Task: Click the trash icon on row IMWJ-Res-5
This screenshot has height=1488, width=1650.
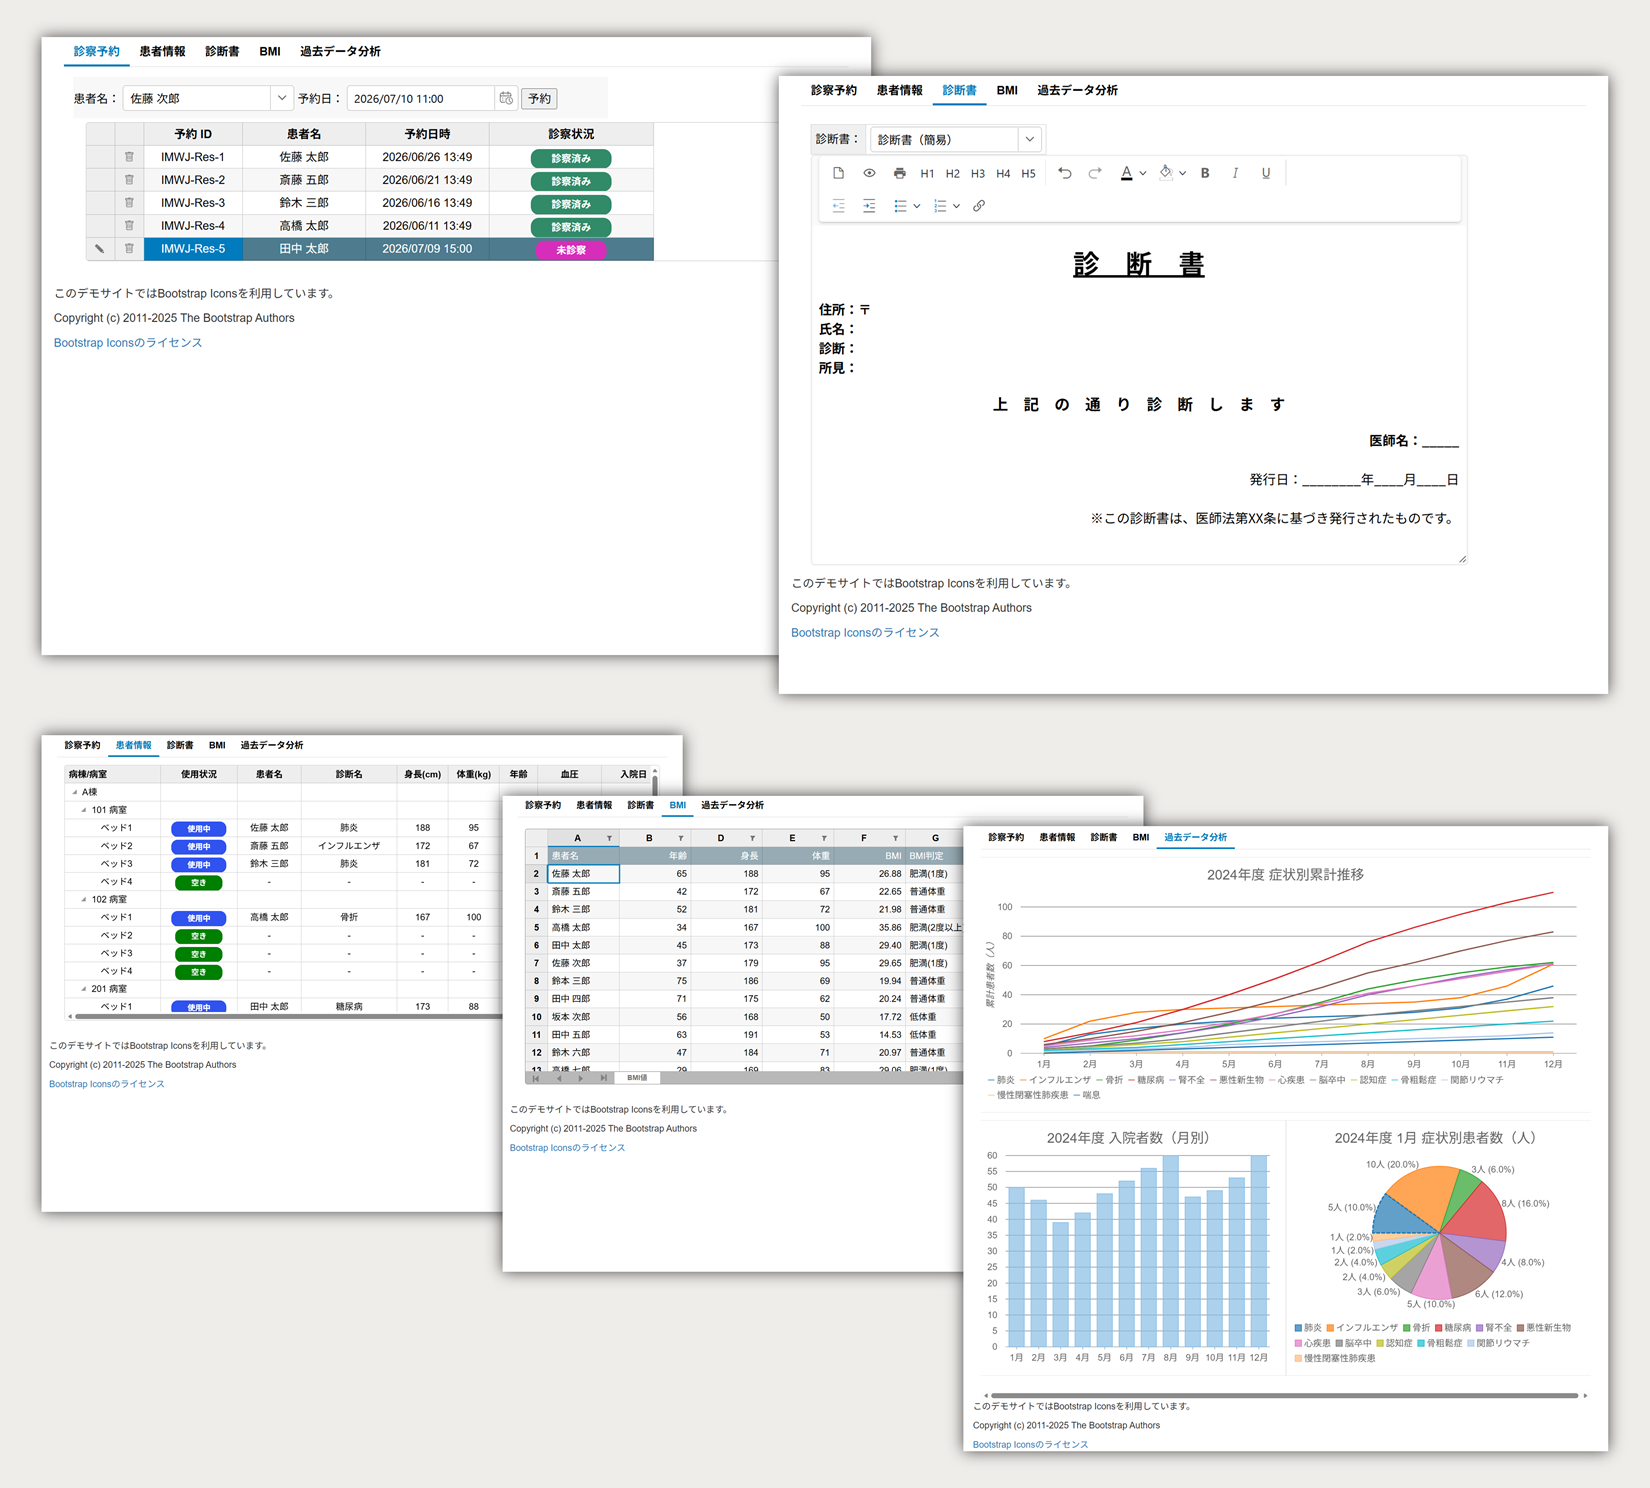Action: [129, 249]
